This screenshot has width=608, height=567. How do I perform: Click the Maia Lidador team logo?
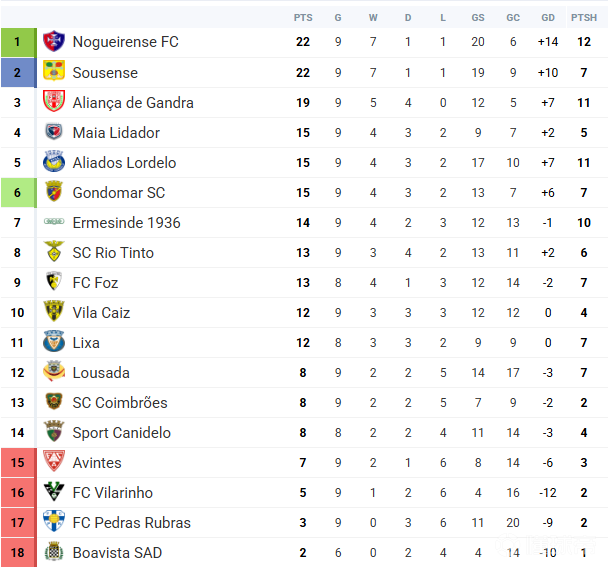point(54,132)
